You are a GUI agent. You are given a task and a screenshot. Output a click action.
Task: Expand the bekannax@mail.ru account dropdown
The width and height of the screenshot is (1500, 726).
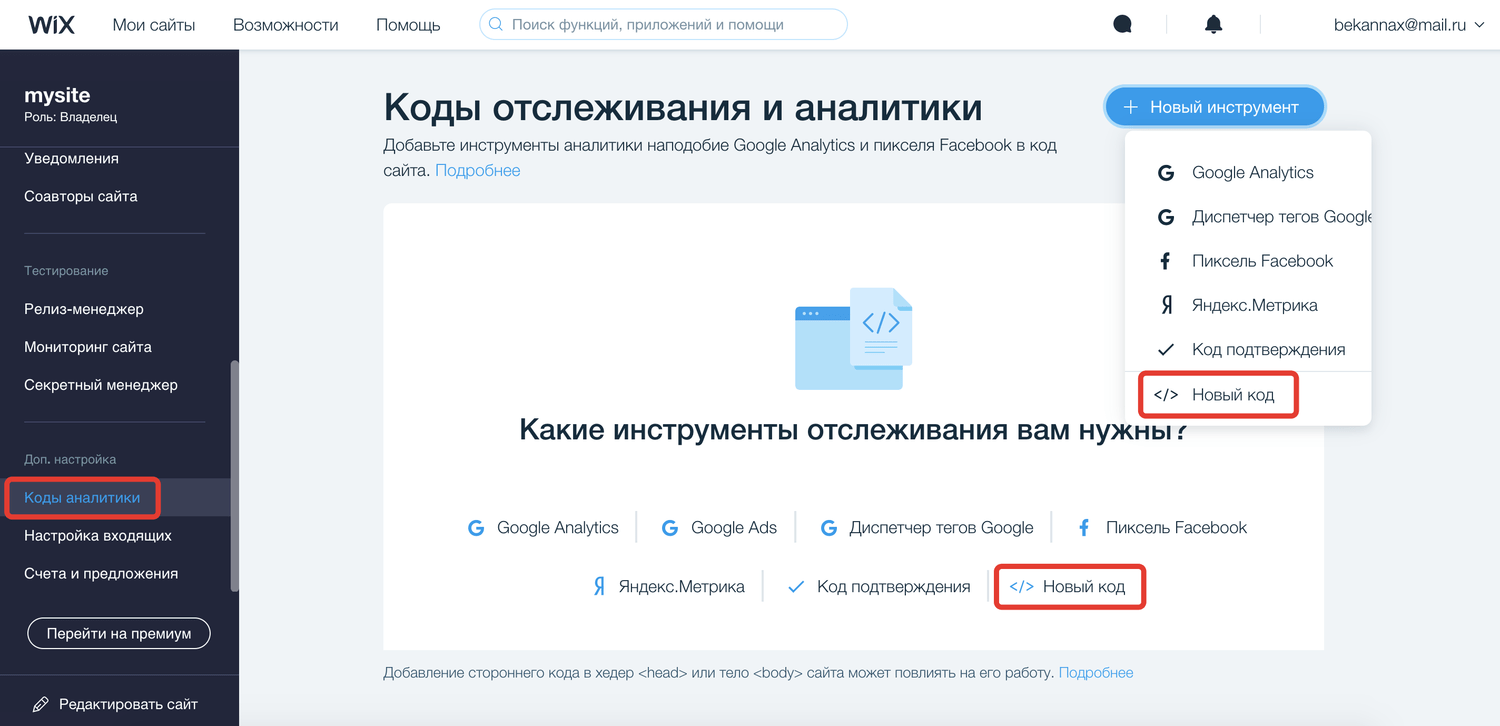[1409, 24]
